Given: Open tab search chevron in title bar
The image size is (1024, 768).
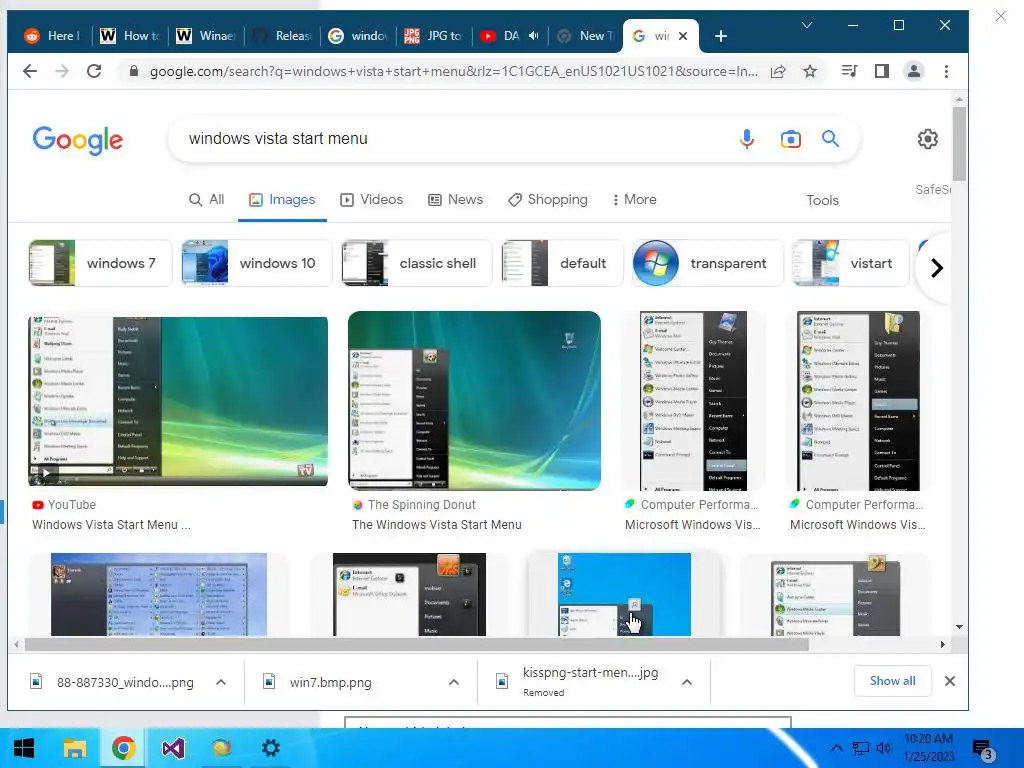Looking at the screenshot, I should point(807,25).
